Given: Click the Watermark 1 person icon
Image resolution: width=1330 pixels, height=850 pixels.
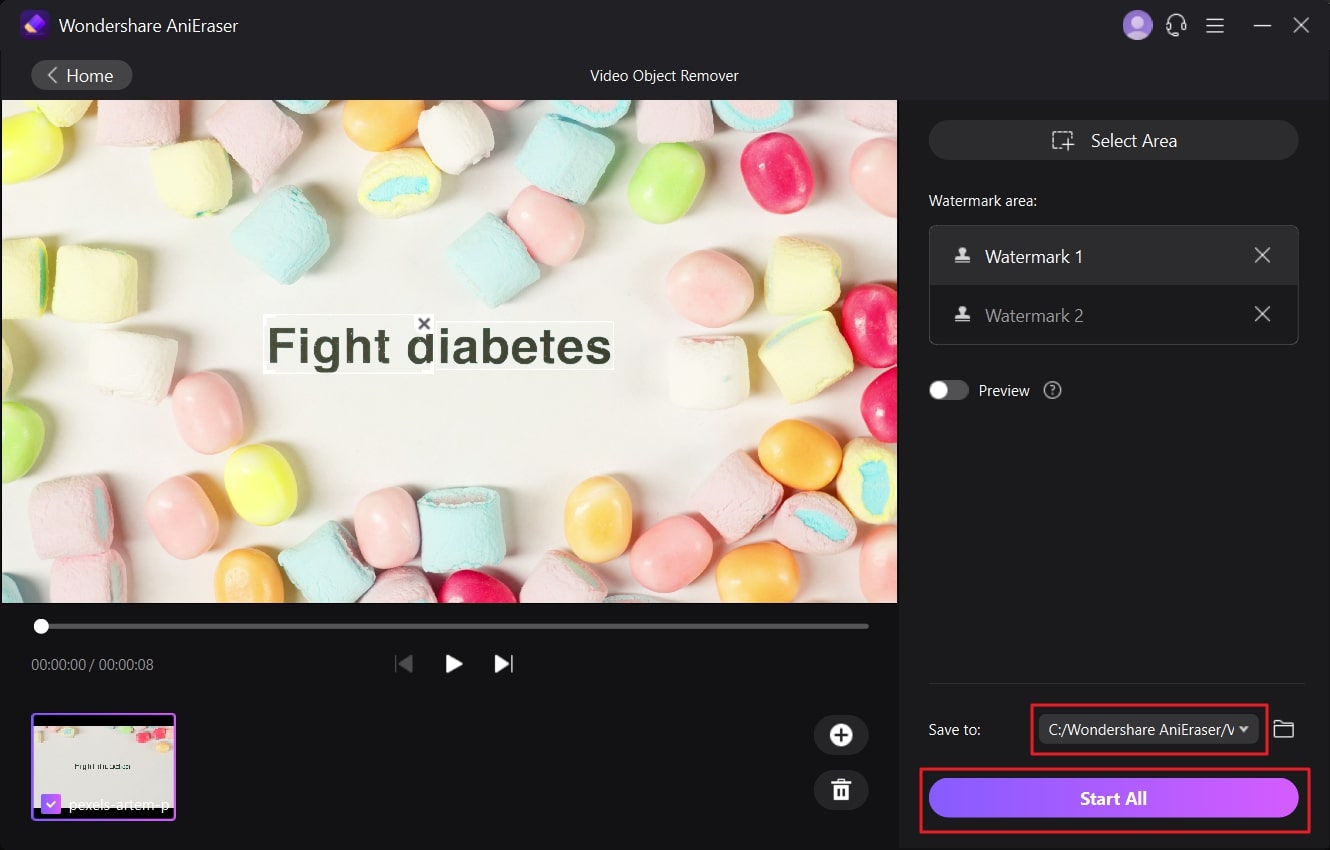Looking at the screenshot, I should coord(962,255).
